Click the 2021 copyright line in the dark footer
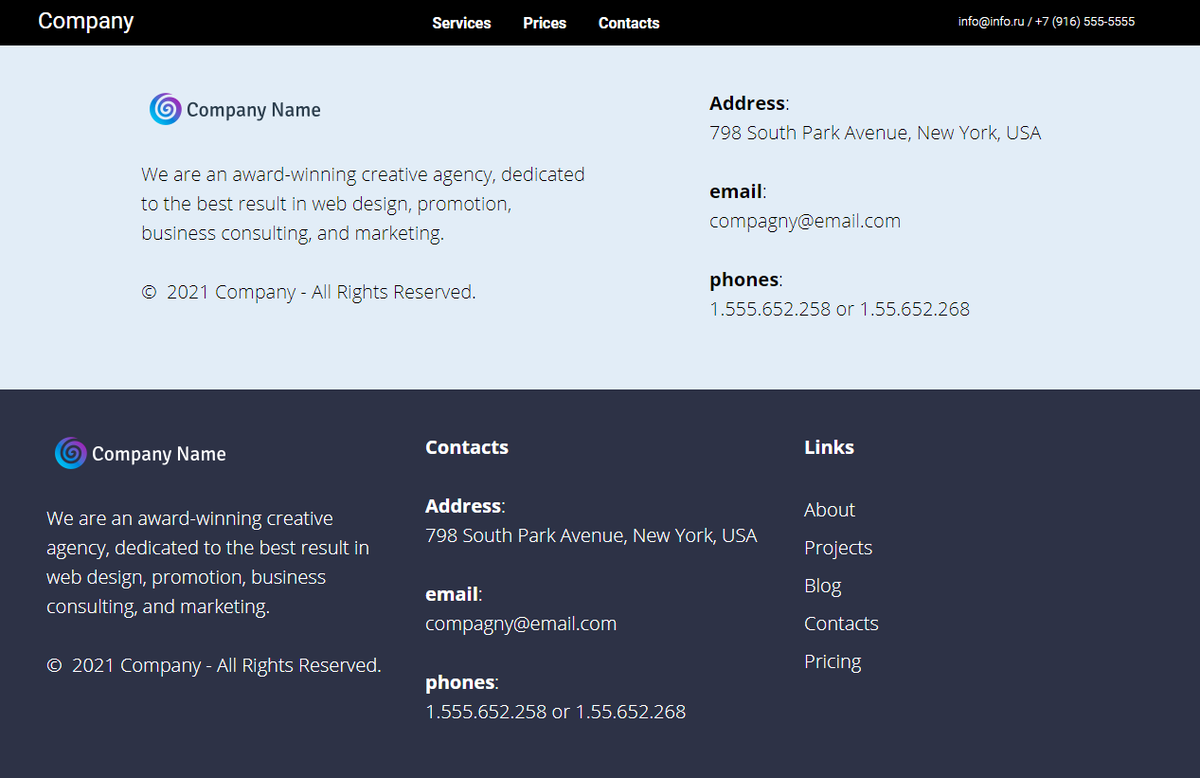Screen dimensions: 1200x778 click(x=214, y=665)
